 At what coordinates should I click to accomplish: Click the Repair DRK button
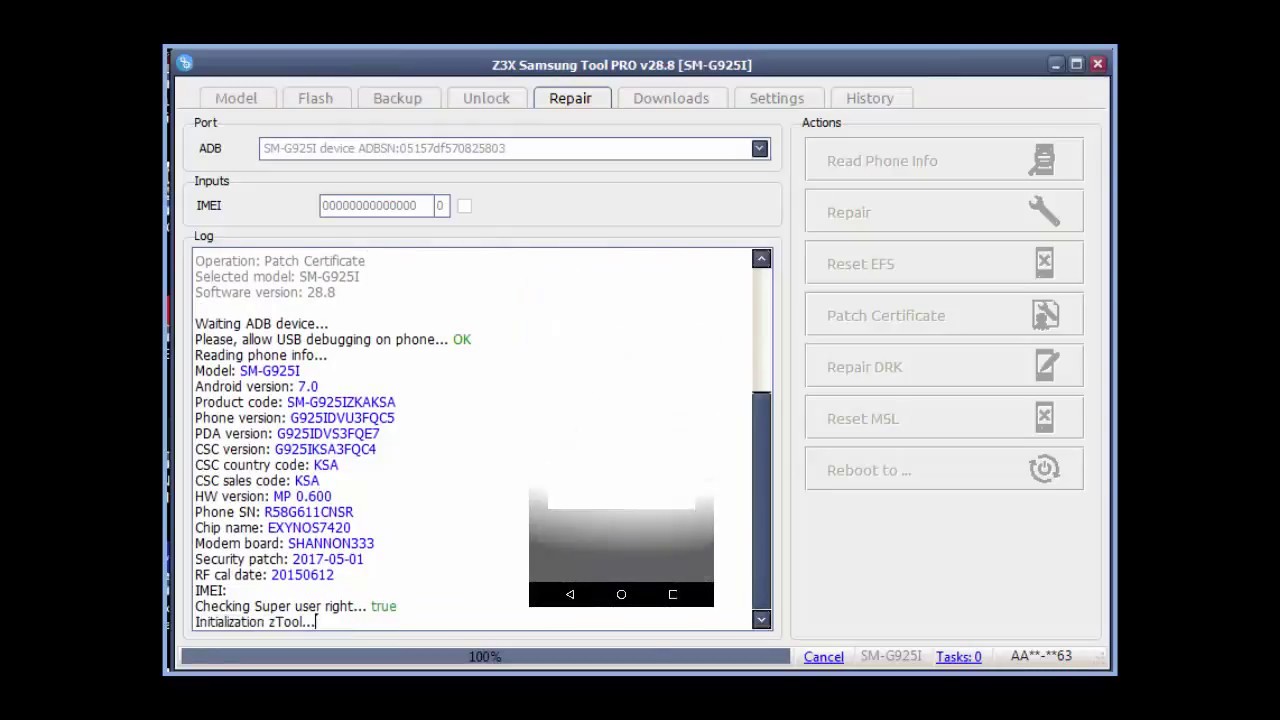pyautogui.click(x=944, y=366)
